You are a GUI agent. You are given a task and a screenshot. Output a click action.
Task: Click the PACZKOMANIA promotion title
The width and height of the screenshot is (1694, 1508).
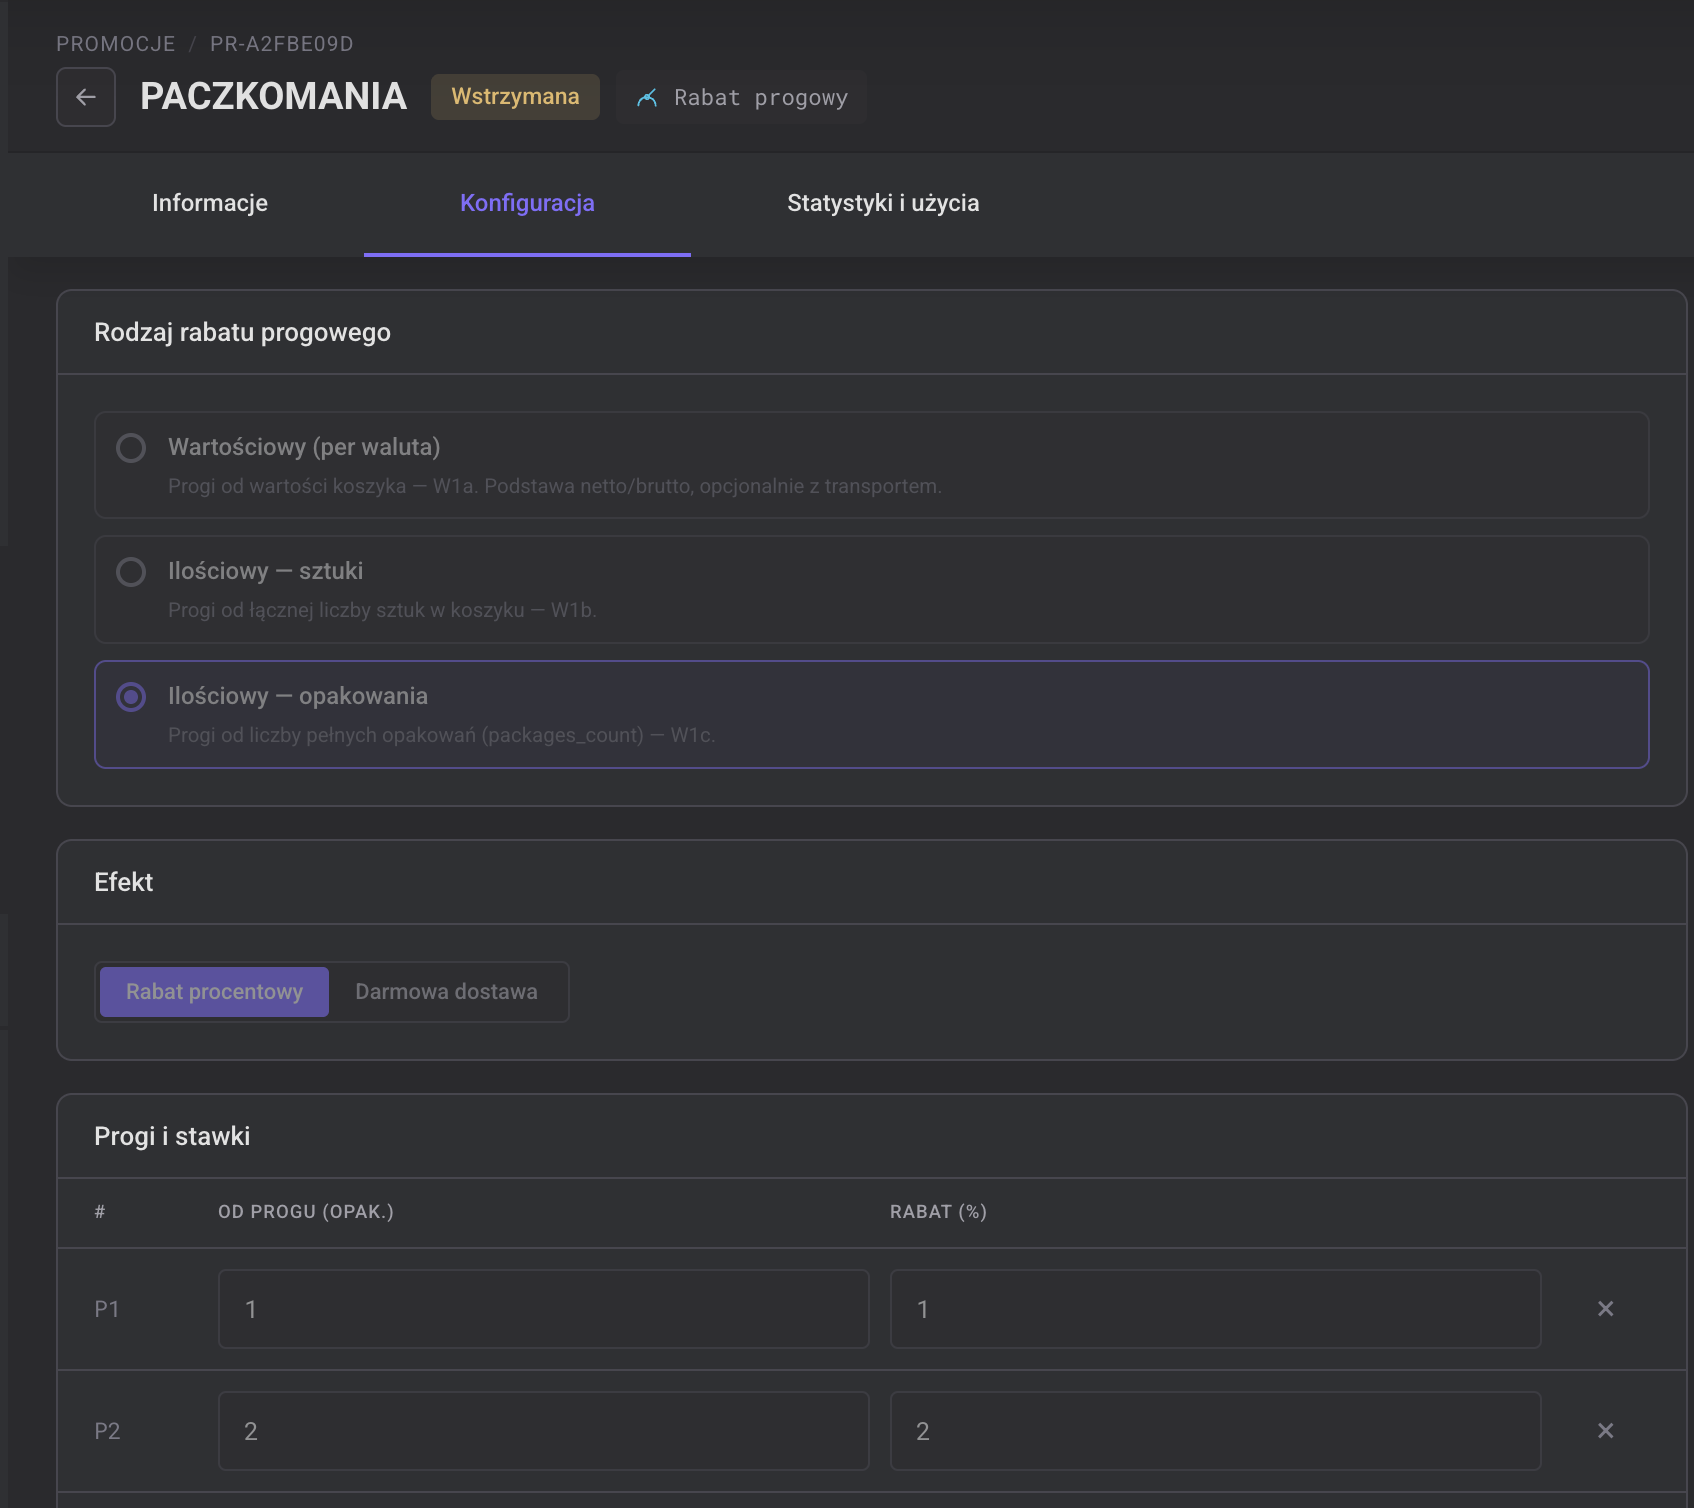tap(273, 97)
